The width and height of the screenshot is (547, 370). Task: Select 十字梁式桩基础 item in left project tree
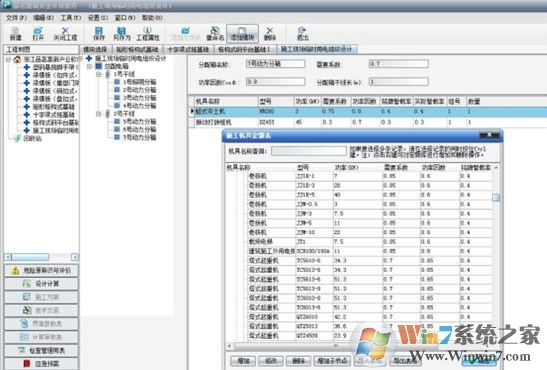pos(53,114)
